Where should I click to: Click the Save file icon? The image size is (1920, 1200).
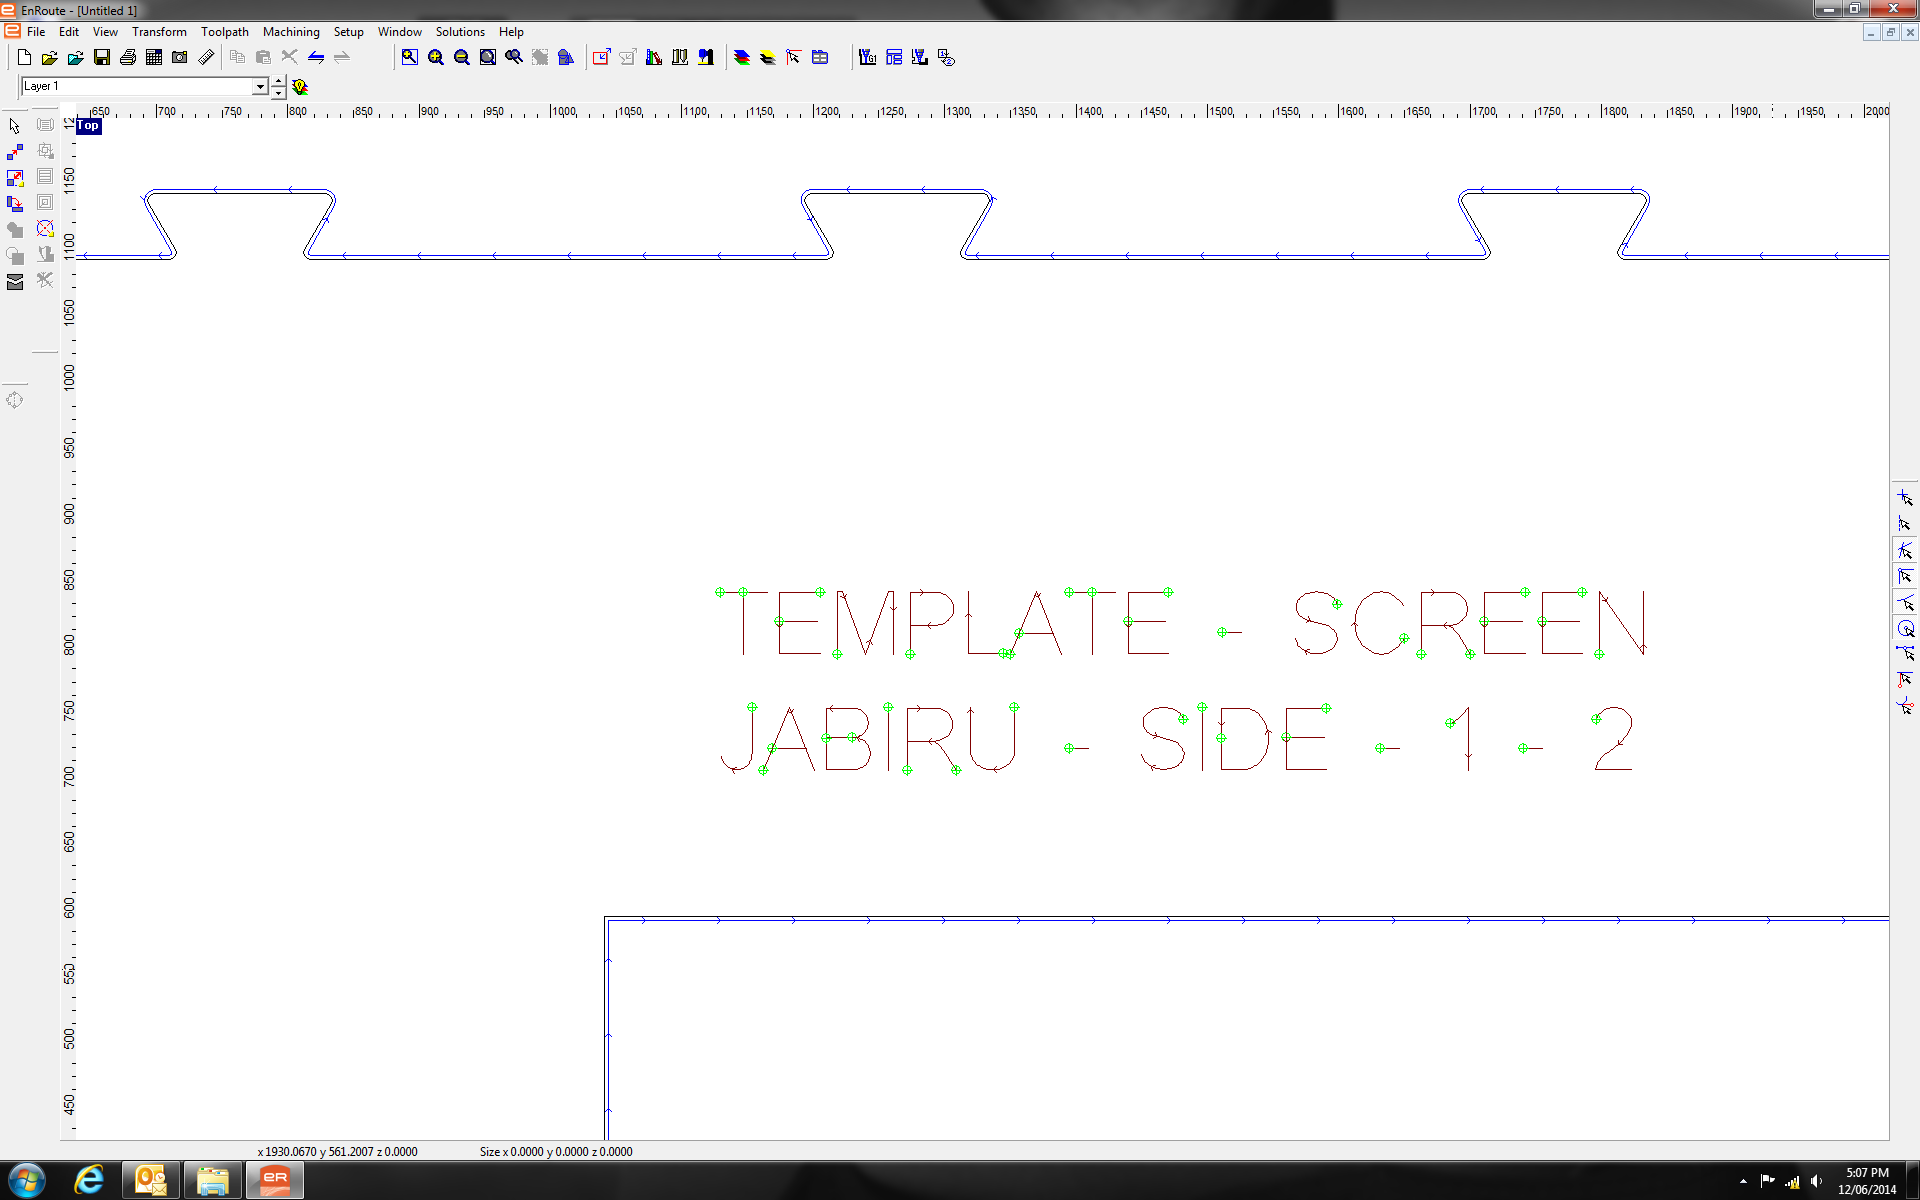[x=101, y=58]
